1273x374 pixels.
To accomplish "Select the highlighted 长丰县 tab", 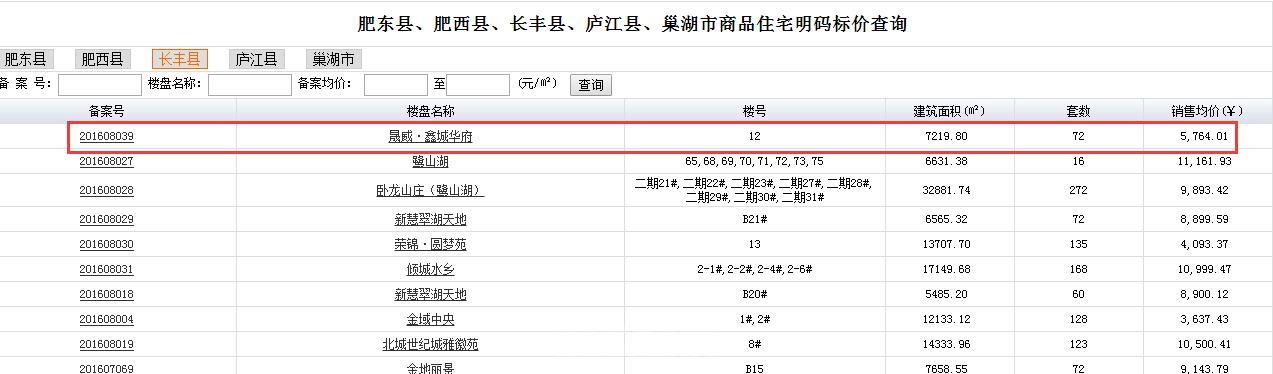I will 179,60.
